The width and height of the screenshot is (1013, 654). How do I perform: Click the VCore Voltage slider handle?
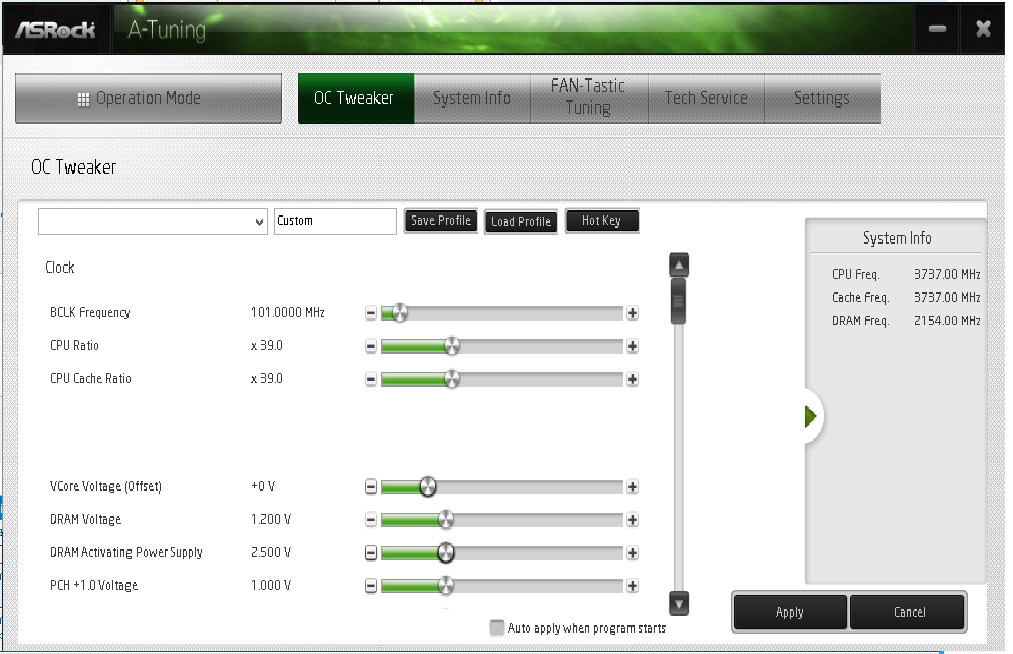tap(428, 487)
